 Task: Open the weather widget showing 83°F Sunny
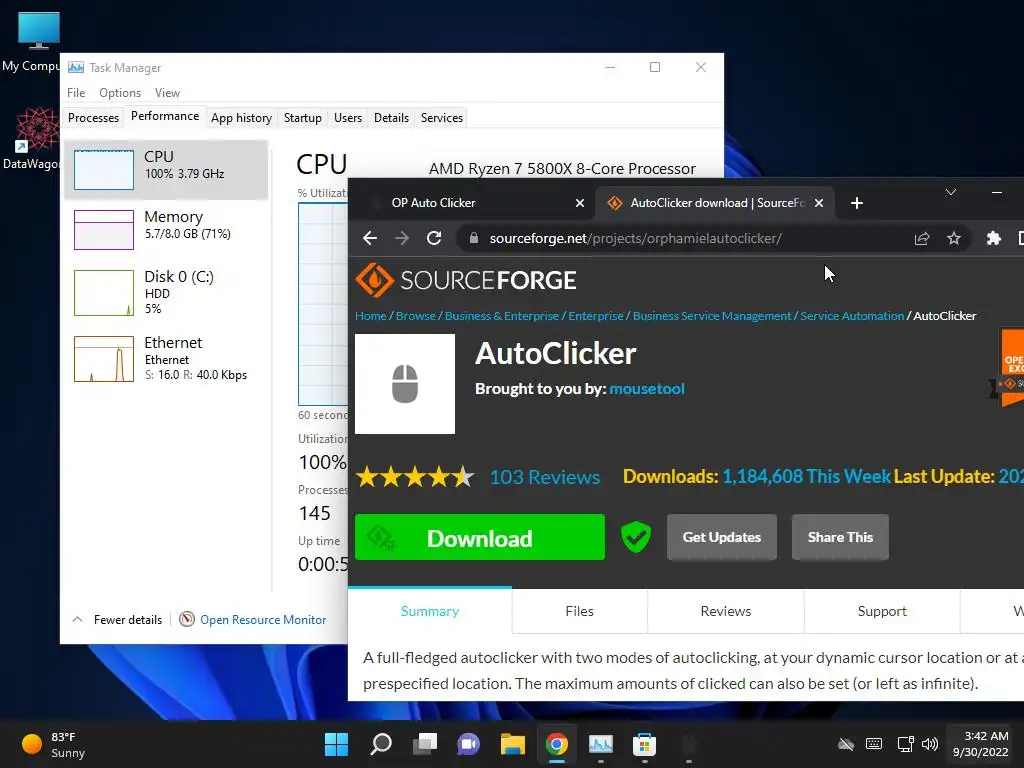pyautogui.click(x=54, y=744)
